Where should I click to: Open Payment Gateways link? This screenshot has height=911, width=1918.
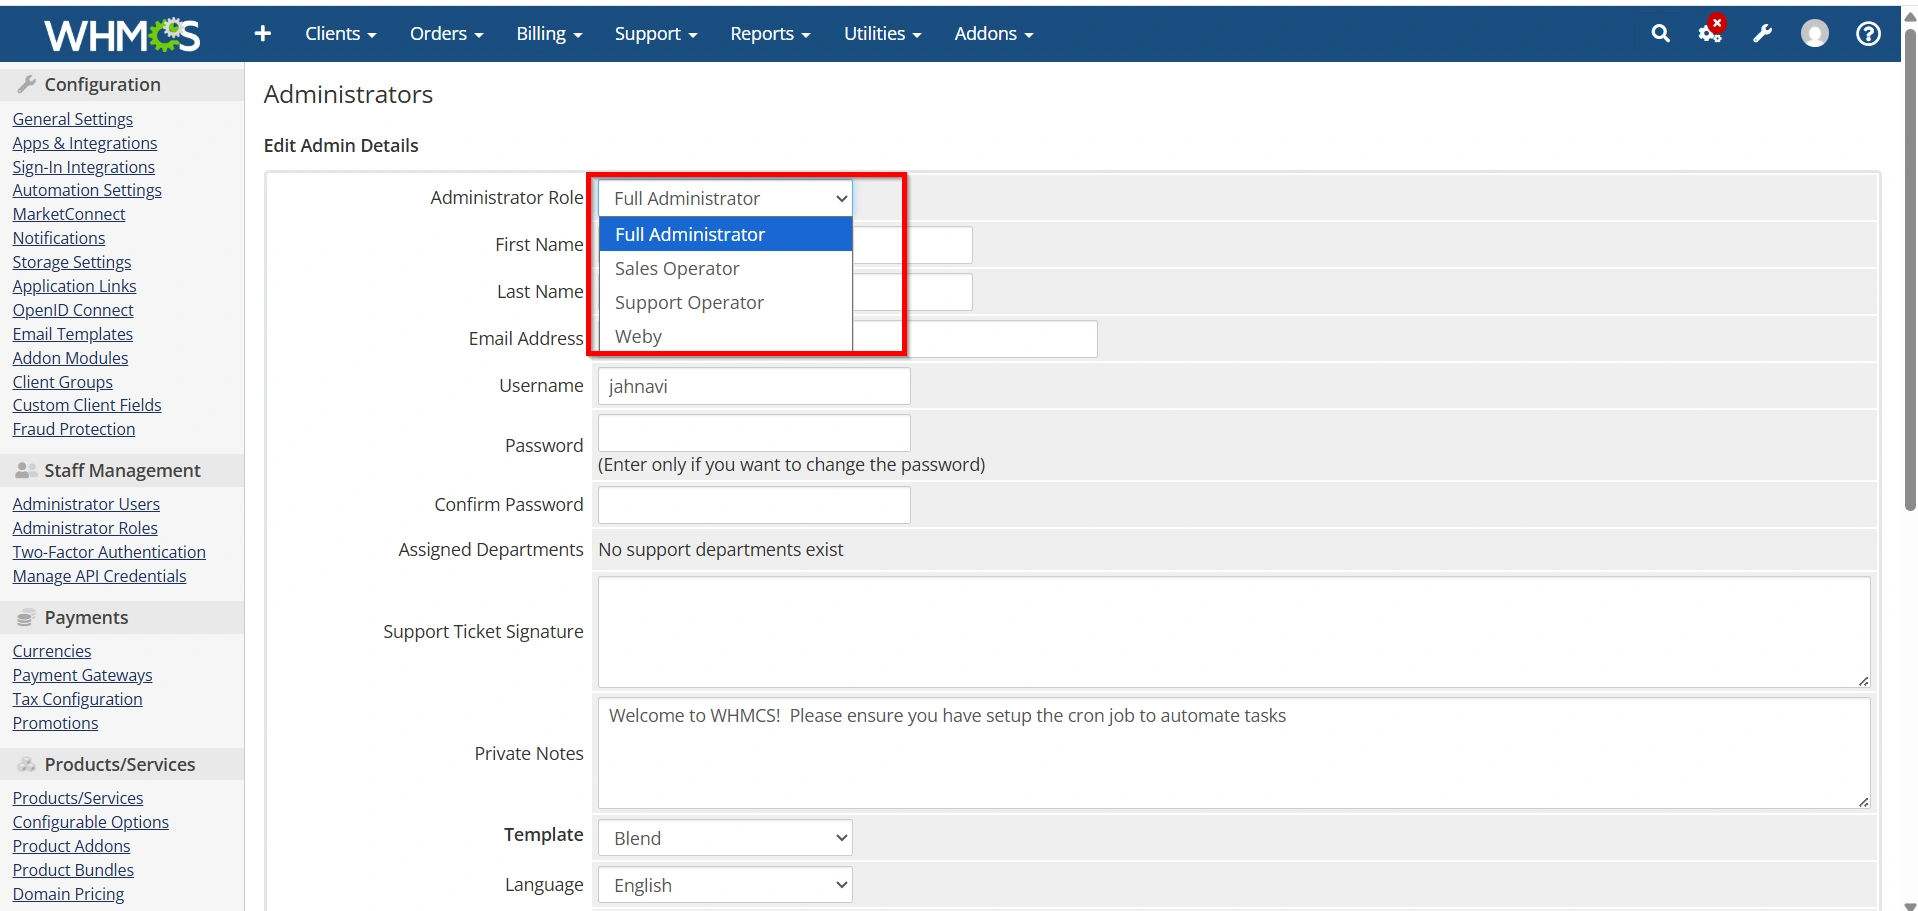click(82, 675)
